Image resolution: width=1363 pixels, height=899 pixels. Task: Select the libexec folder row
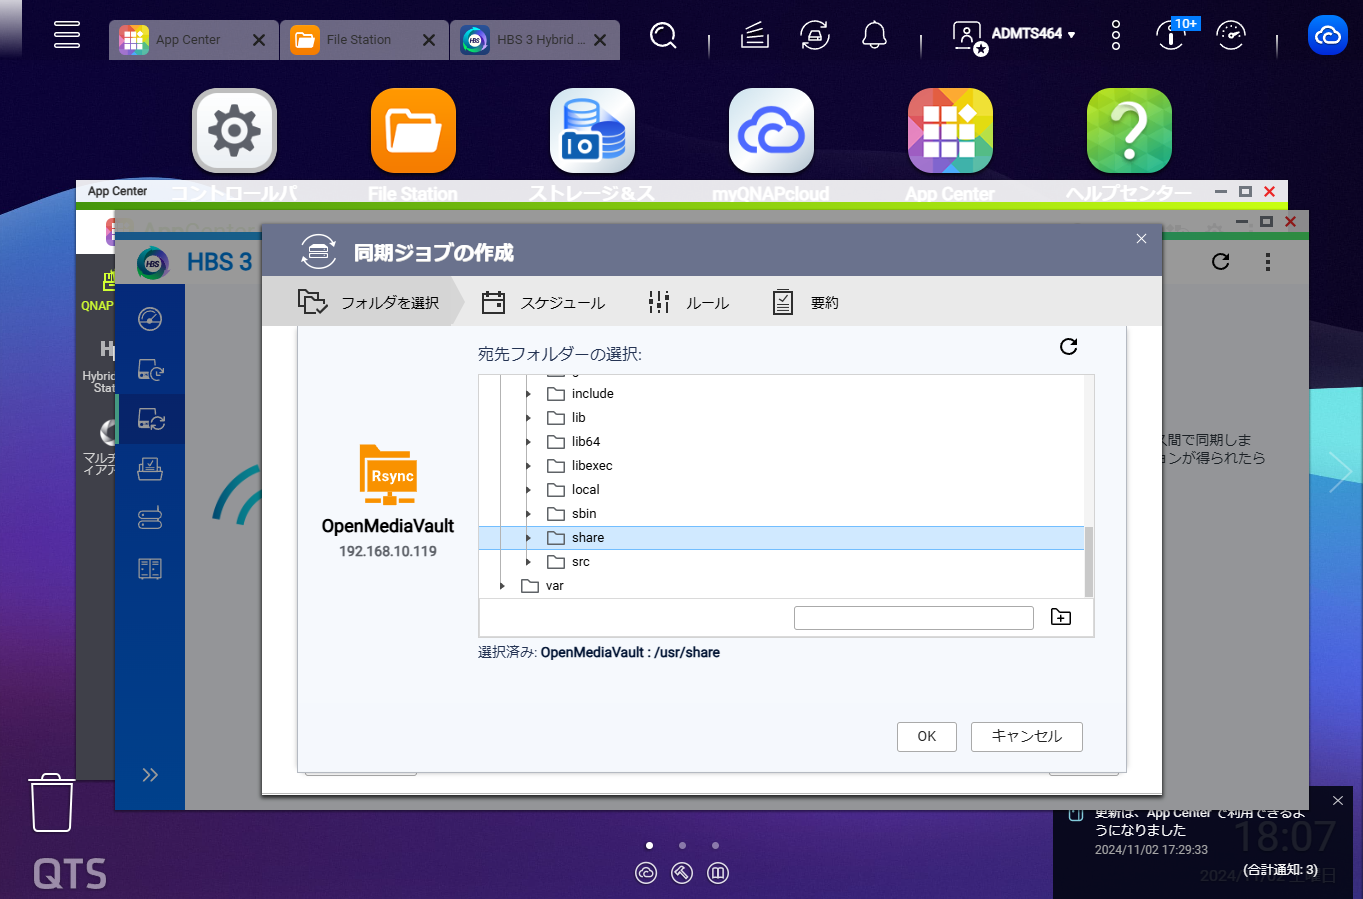(x=781, y=466)
